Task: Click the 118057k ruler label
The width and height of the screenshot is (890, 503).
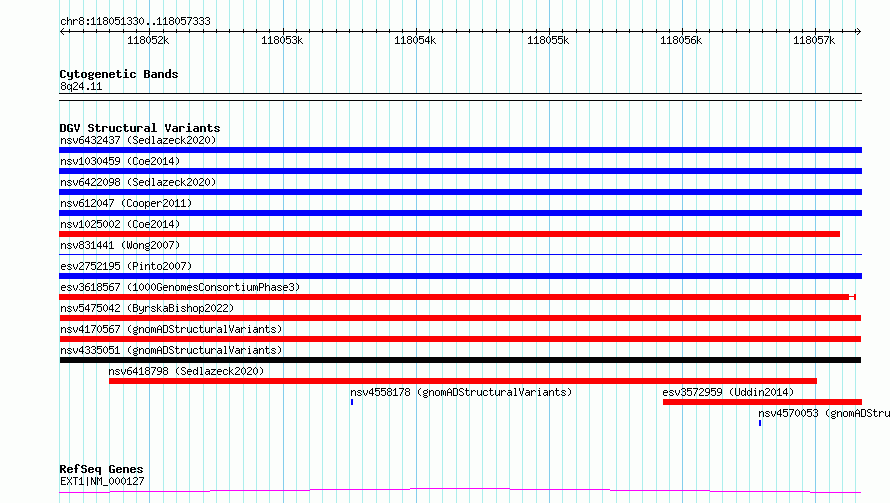Action: click(814, 41)
